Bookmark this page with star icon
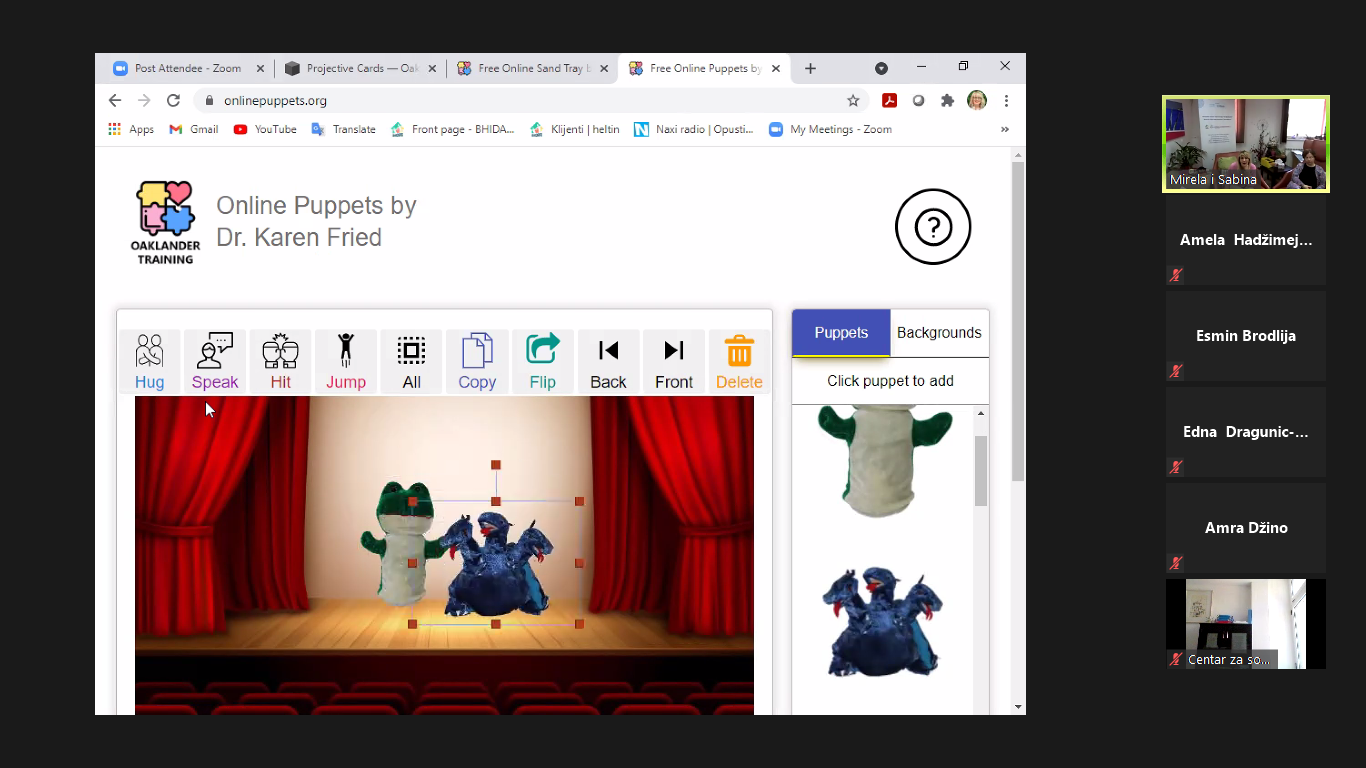The width and height of the screenshot is (1366, 768). point(853,100)
